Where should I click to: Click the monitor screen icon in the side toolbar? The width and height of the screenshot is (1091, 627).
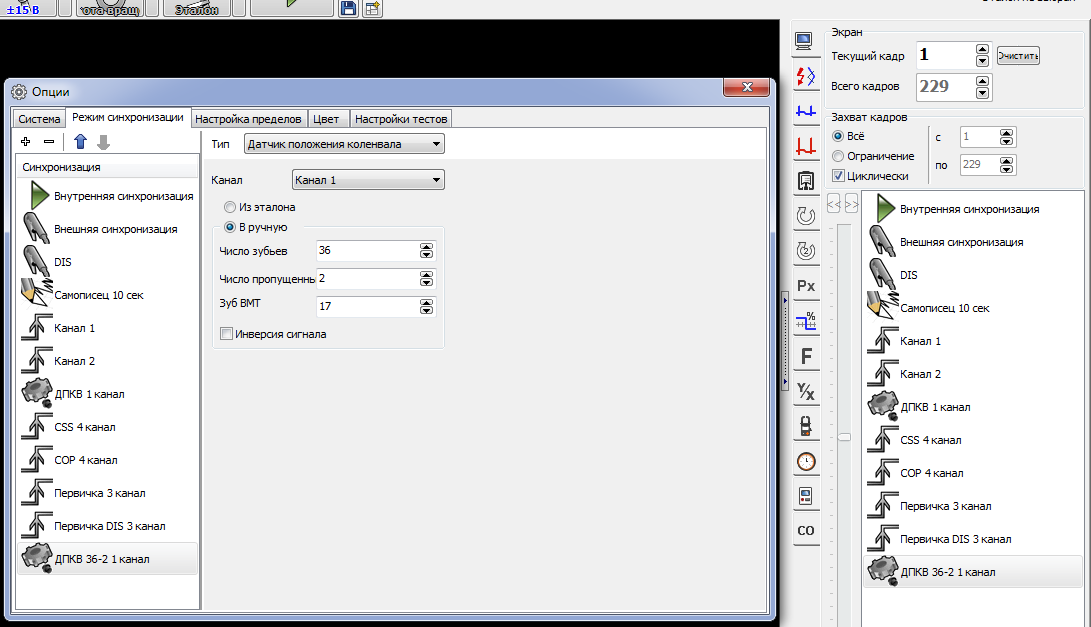pos(804,41)
